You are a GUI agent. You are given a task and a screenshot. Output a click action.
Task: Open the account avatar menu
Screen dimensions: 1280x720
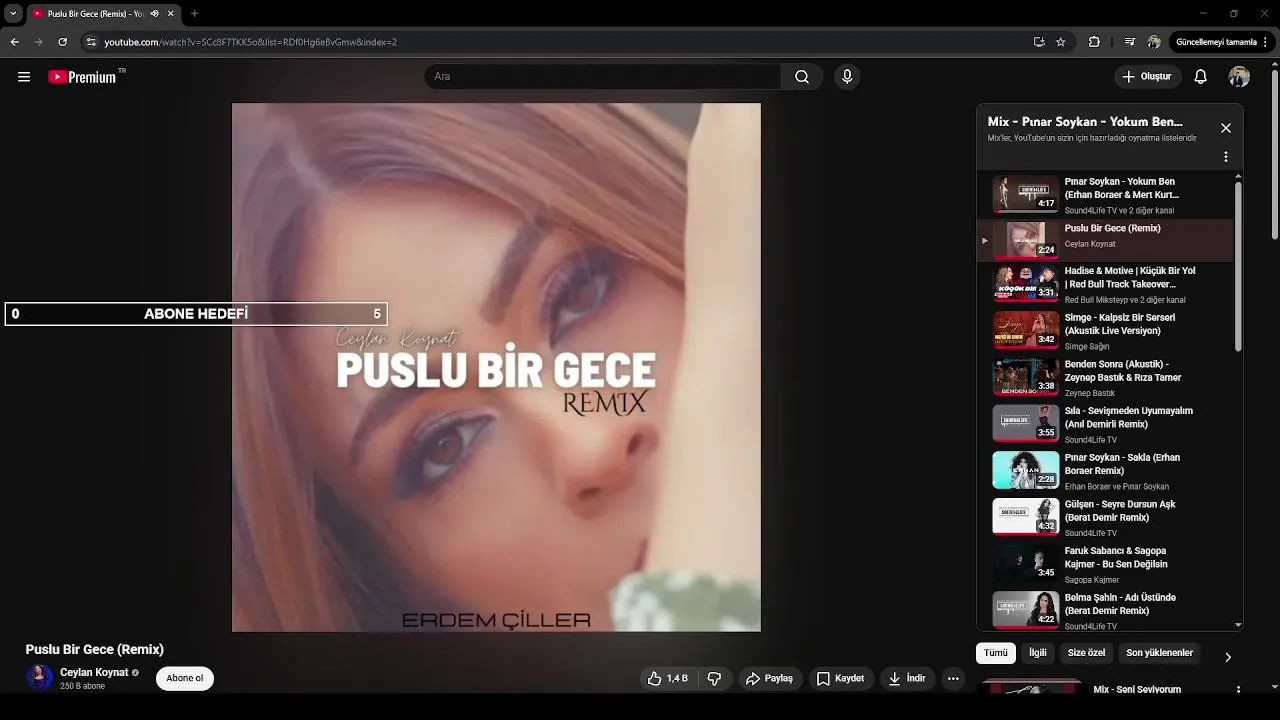tap(1239, 77)
